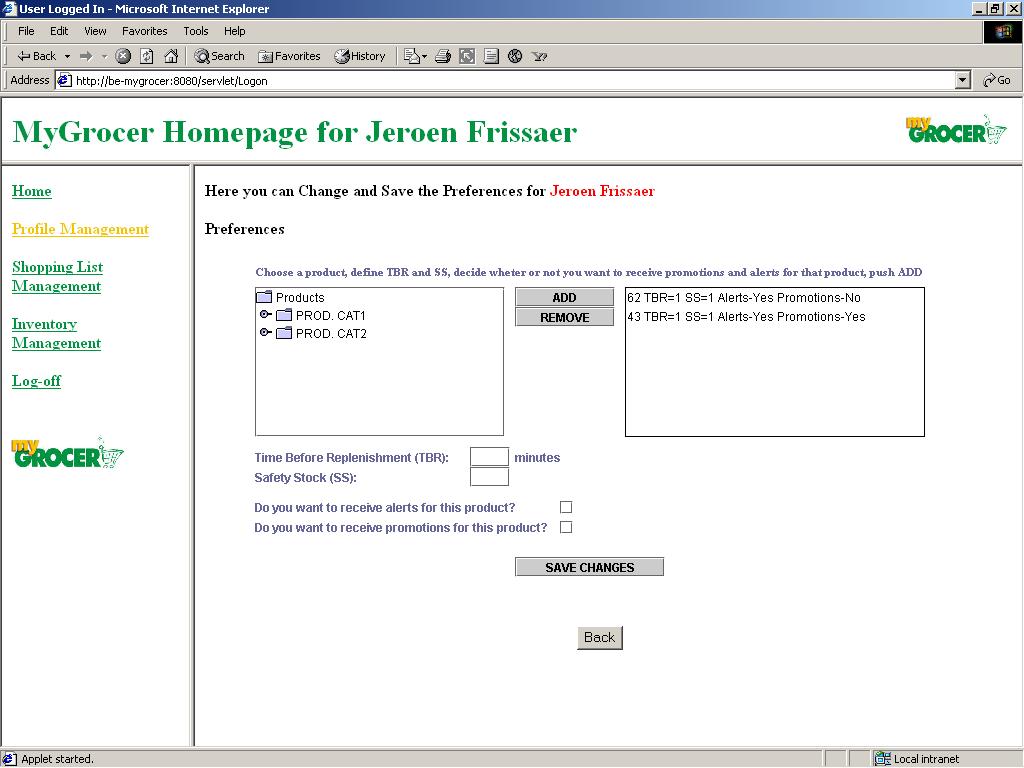Expand the PROD. CAT2 tree node
The image size is (1024, 768).
click(265, 332)
